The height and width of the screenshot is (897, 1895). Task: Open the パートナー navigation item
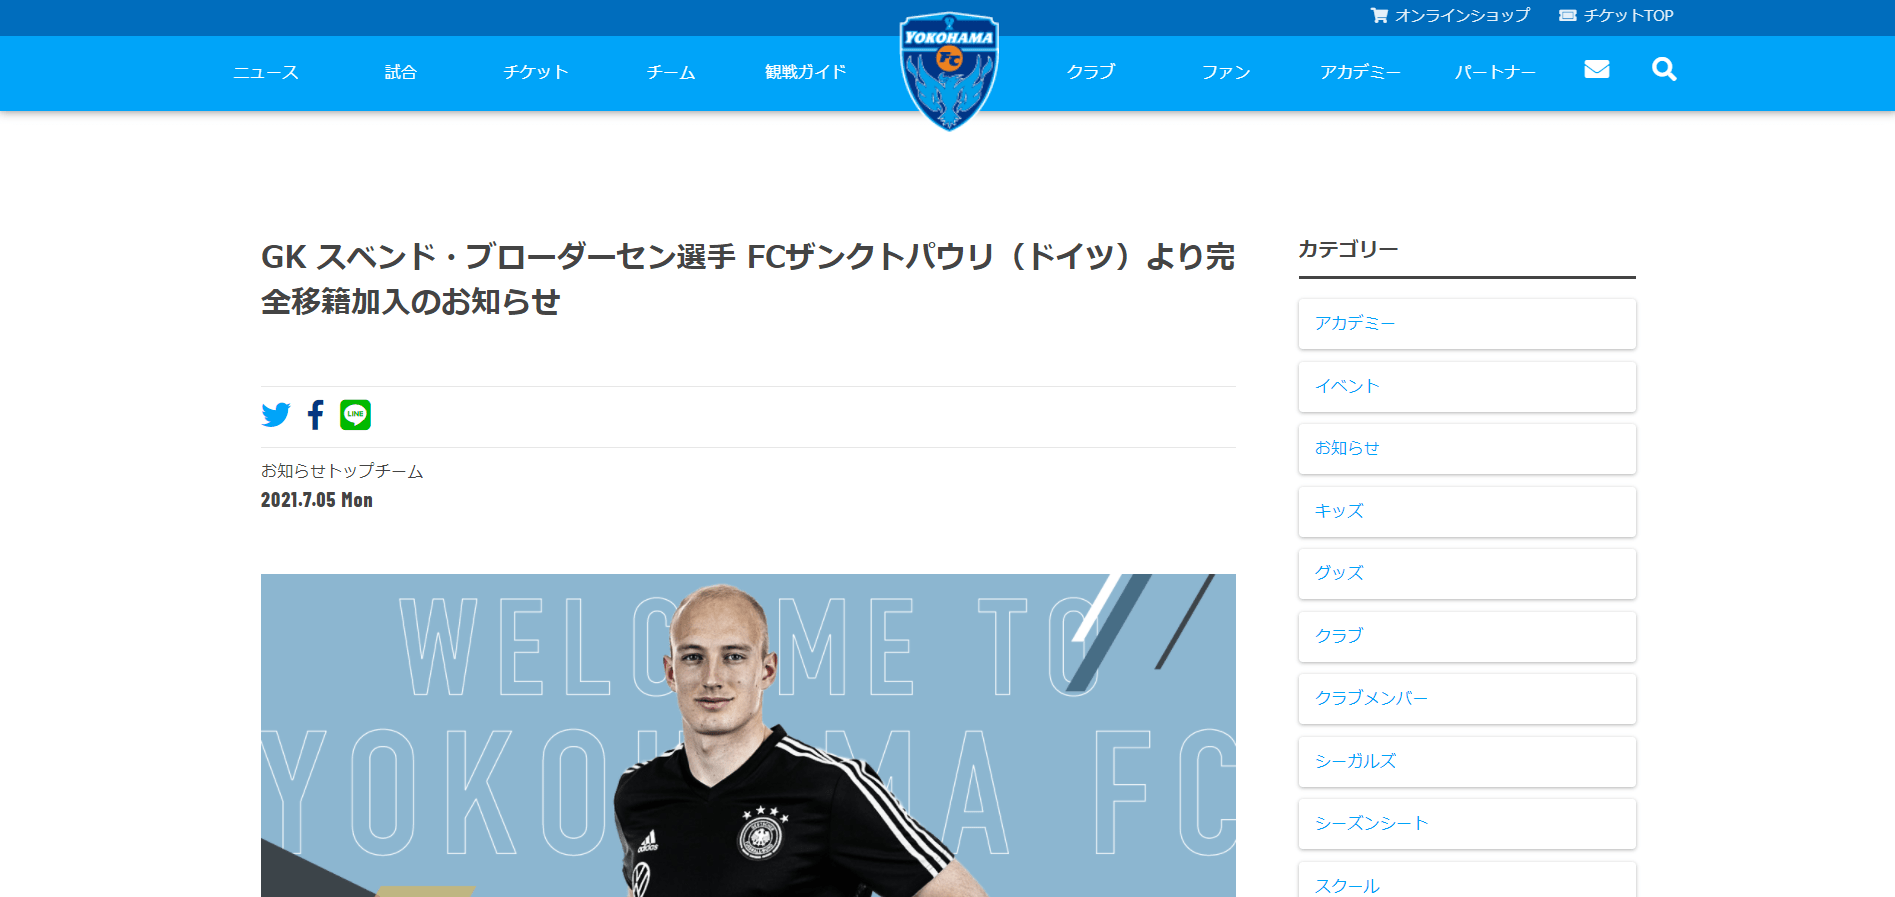pos(1495,72)
